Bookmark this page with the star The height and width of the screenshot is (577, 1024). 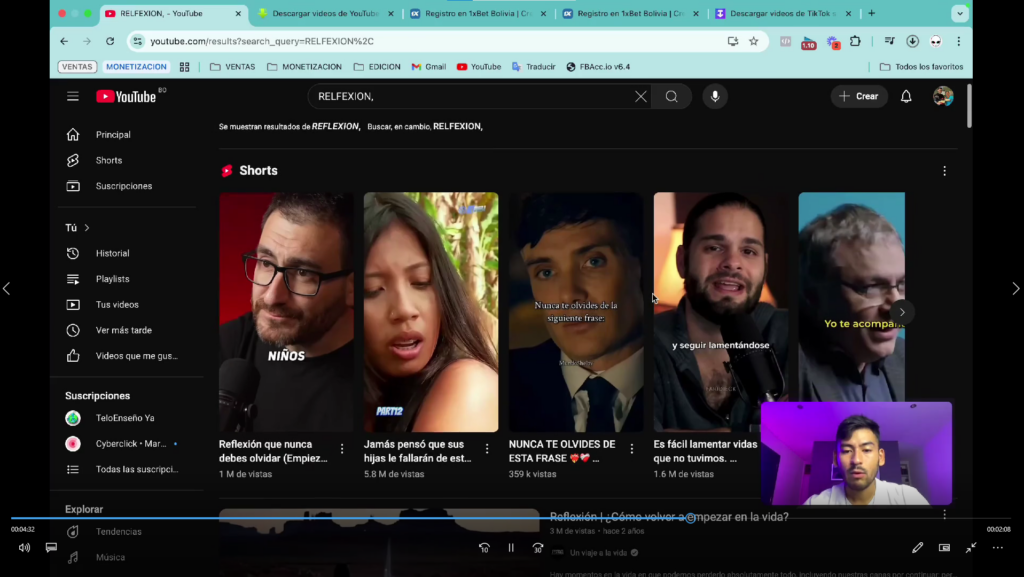(754, 41)
